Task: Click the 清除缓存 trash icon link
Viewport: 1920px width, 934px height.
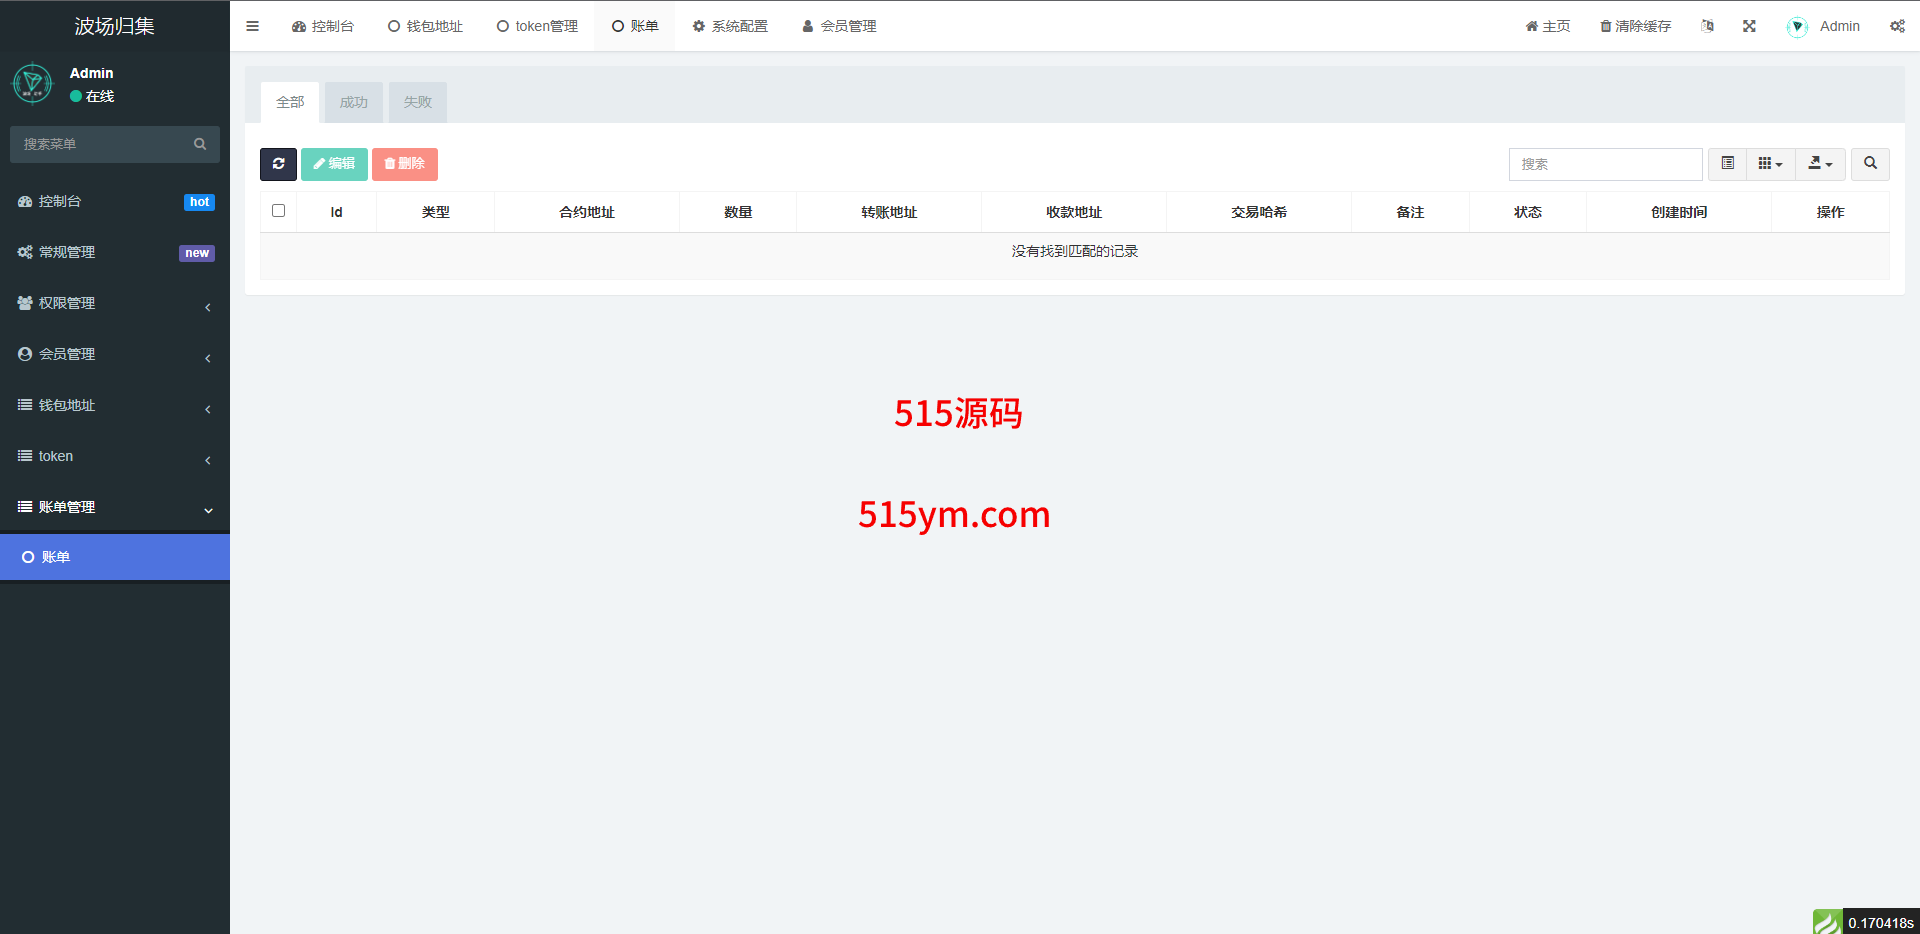Action: click(1635, 26)
